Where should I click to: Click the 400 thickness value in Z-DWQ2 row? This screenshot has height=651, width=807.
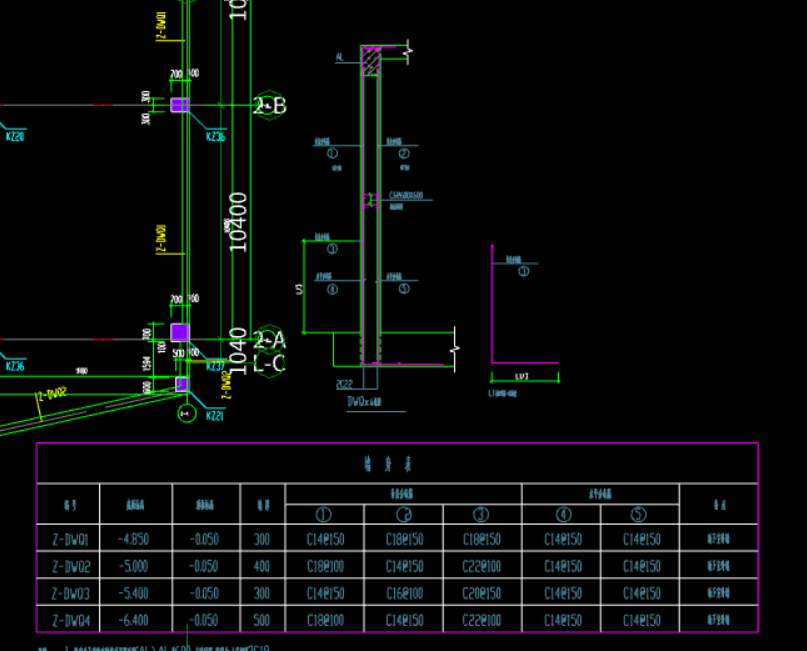[261, 566]
